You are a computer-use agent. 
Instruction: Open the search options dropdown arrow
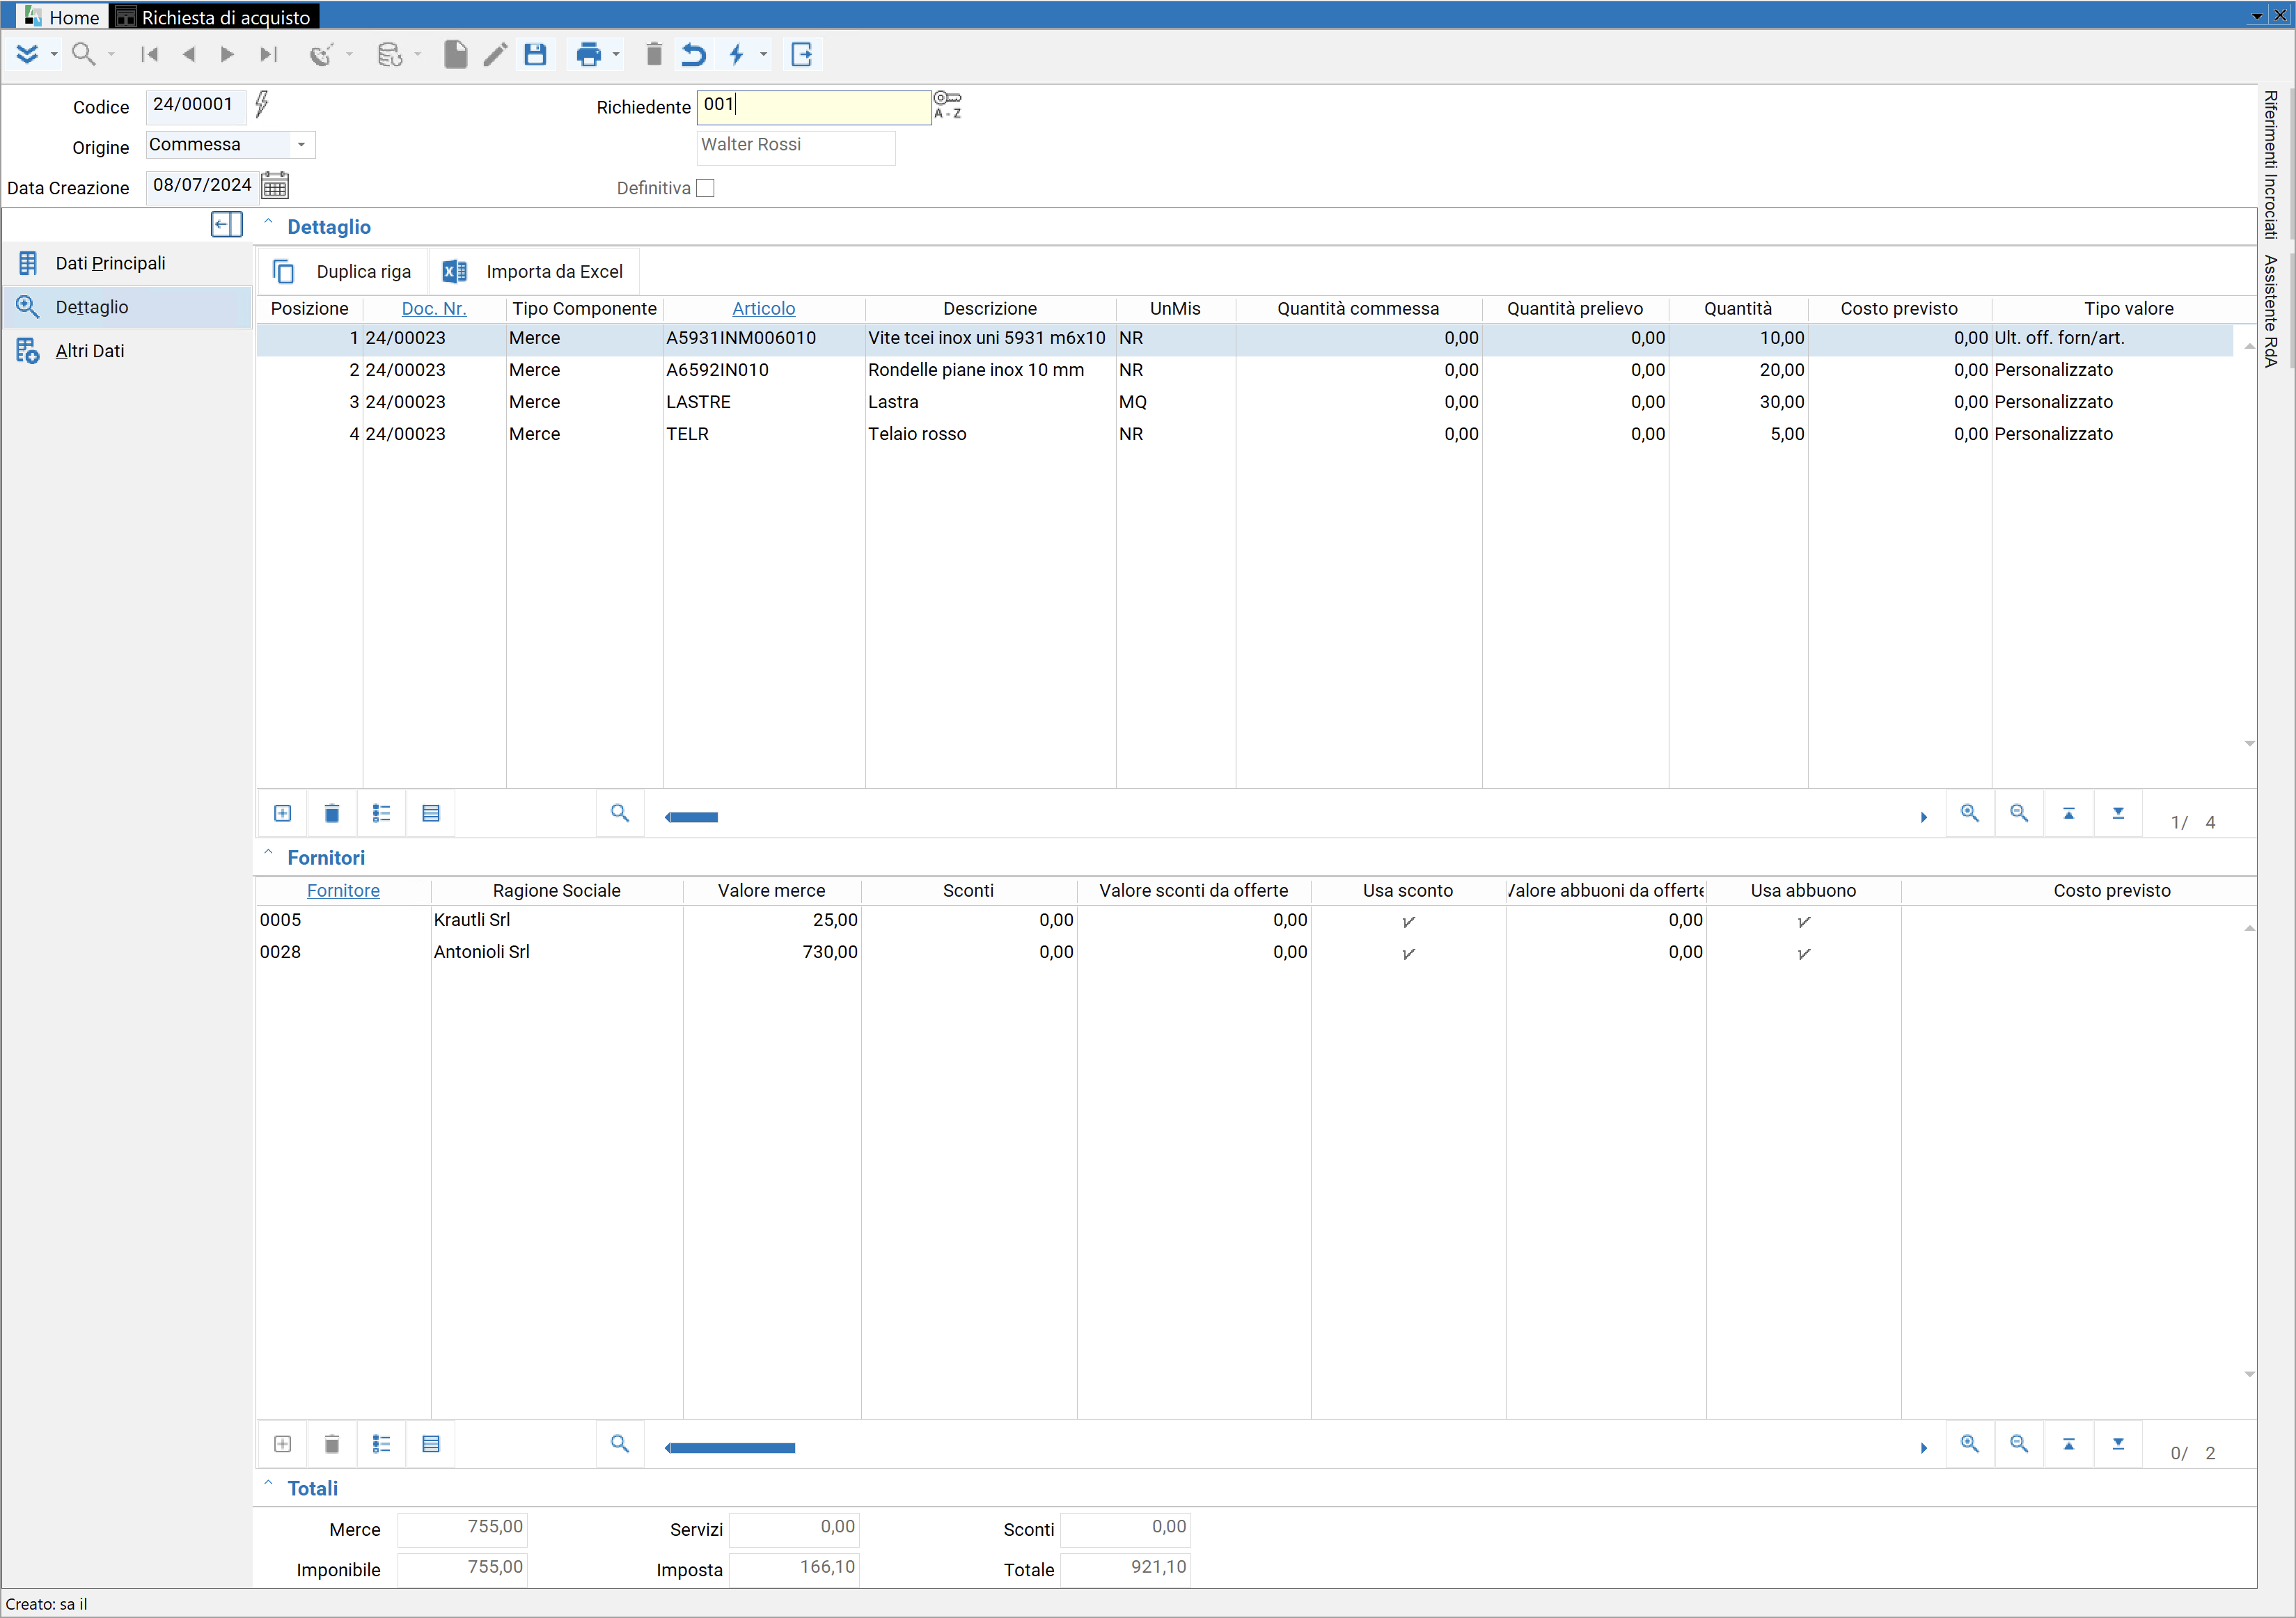click(x=111, y=54)
